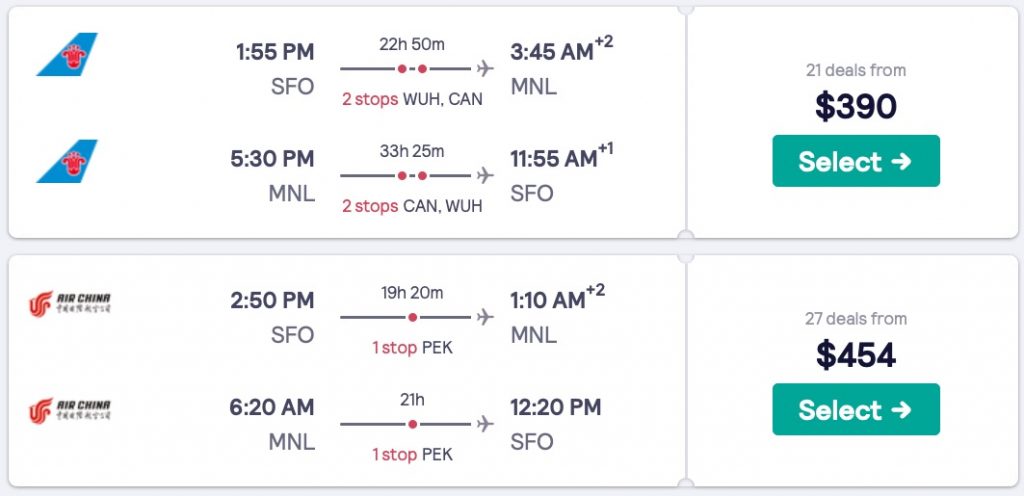Click the 12:20 PM arrival time
The image size is (1024, 496).
[x=557, y=407]
